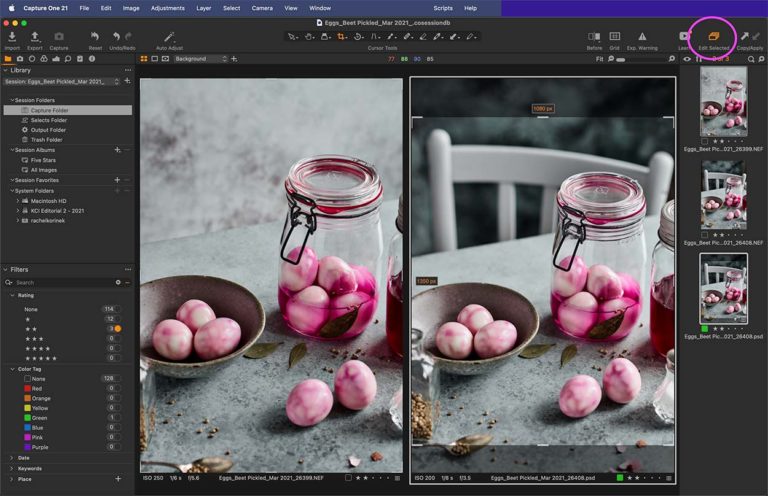
Task: Collapse the Session Albums section
Action: [x=12, y=150]
